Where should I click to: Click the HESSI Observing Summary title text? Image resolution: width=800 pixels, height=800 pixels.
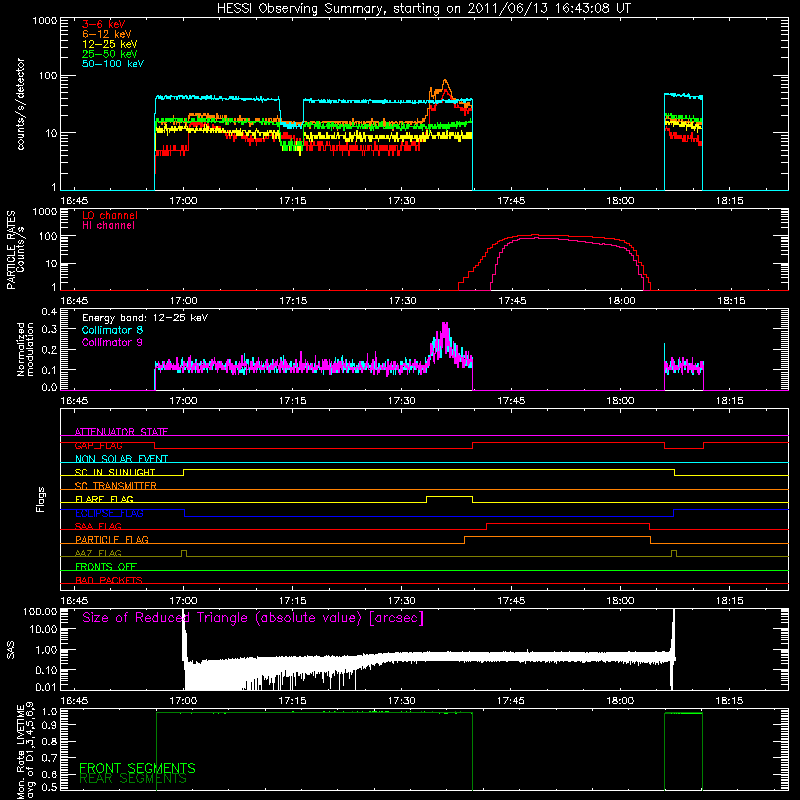coord(424,9)
